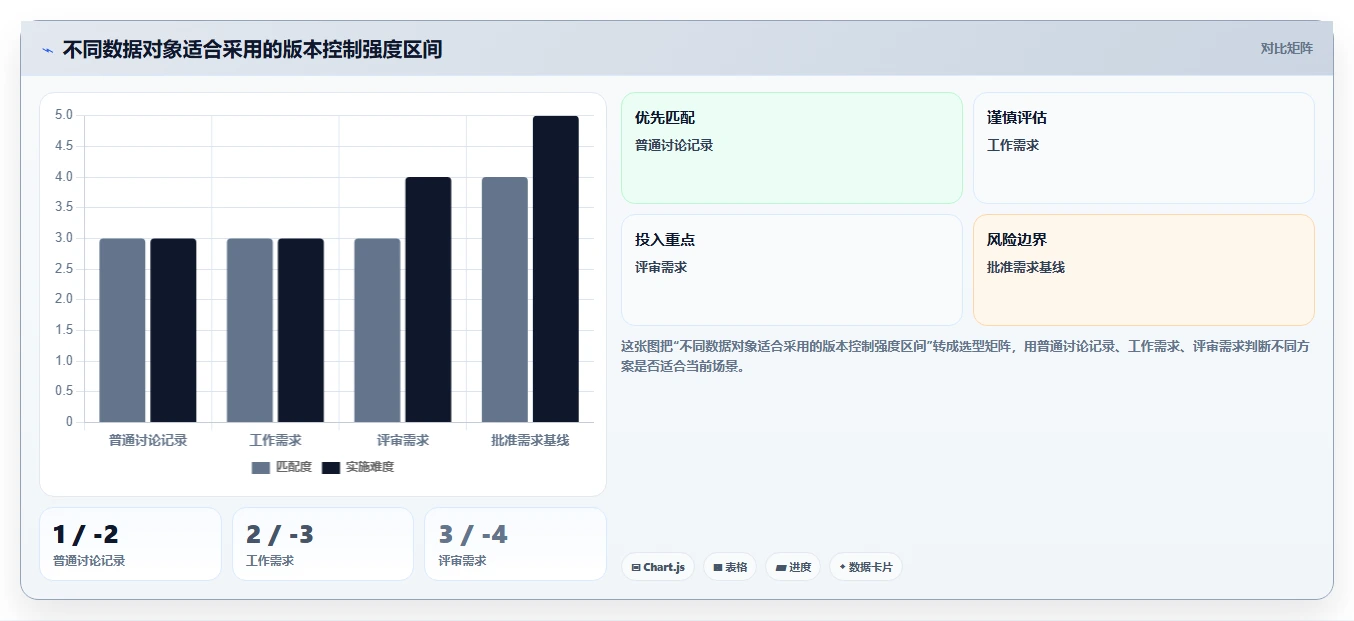Select the 优先匹配 matrix card
Viewport: 1354px width, 621px height.
792,148
